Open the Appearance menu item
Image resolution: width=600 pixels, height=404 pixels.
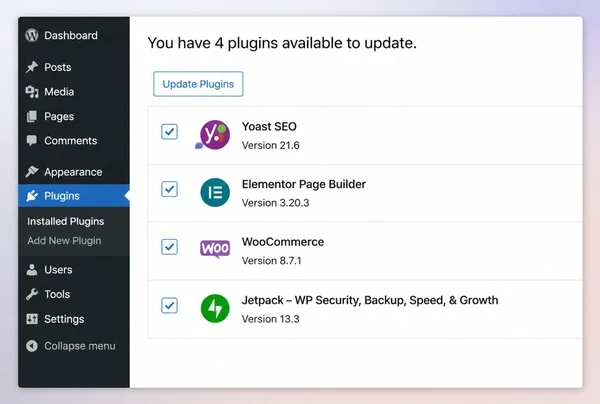tap(74, 172)
